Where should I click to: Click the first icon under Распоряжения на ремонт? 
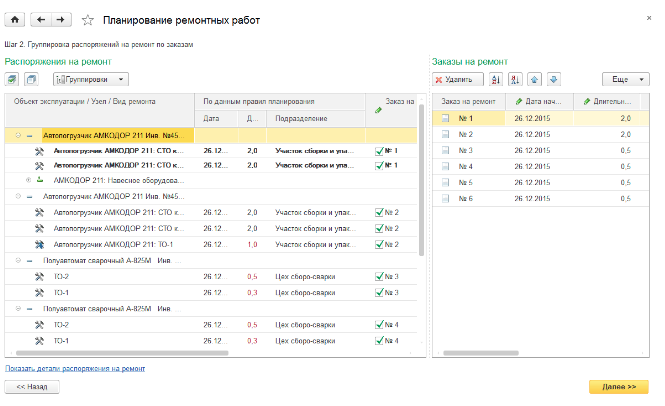click(12, 79)
